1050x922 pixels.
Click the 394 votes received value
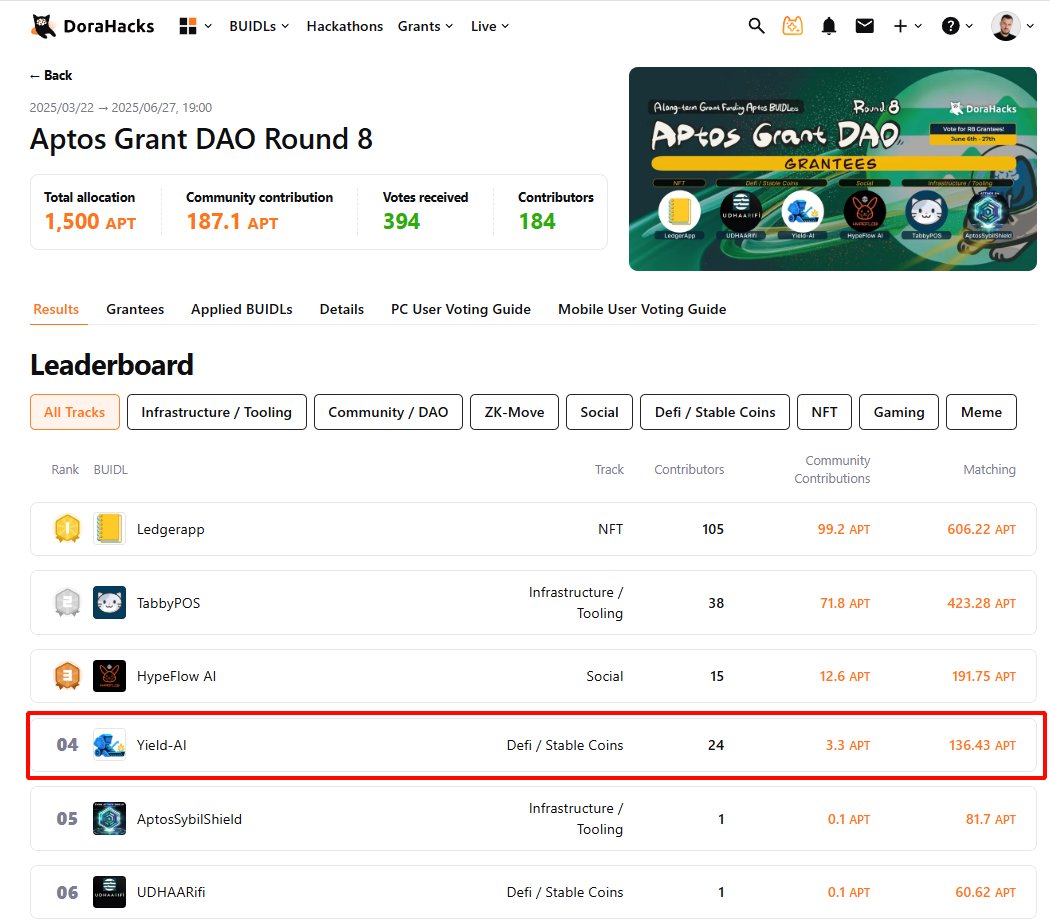401,222
